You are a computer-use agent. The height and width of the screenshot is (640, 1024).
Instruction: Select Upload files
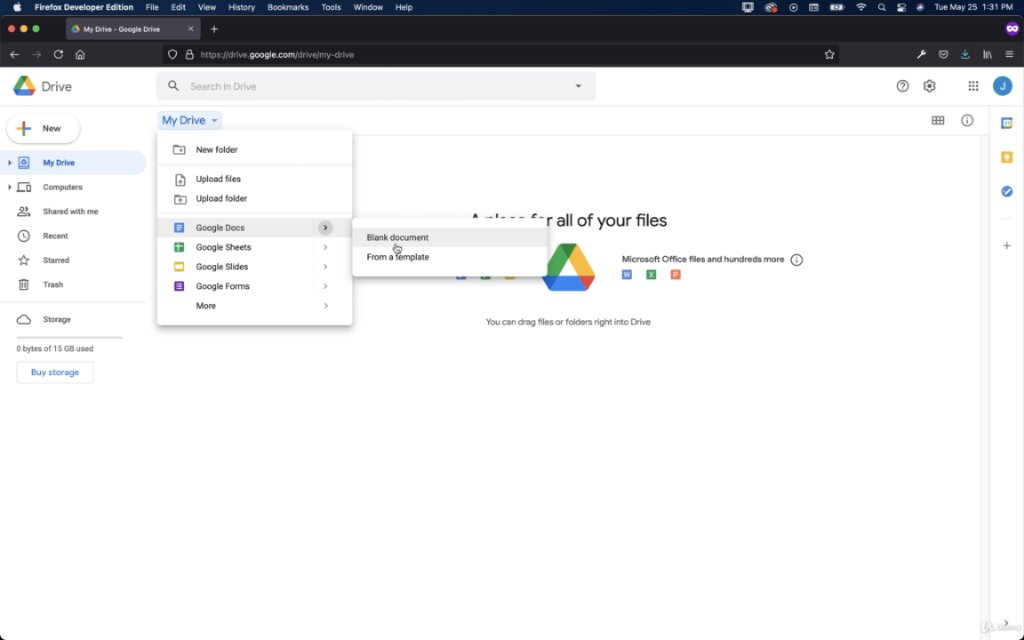point(255,179)
